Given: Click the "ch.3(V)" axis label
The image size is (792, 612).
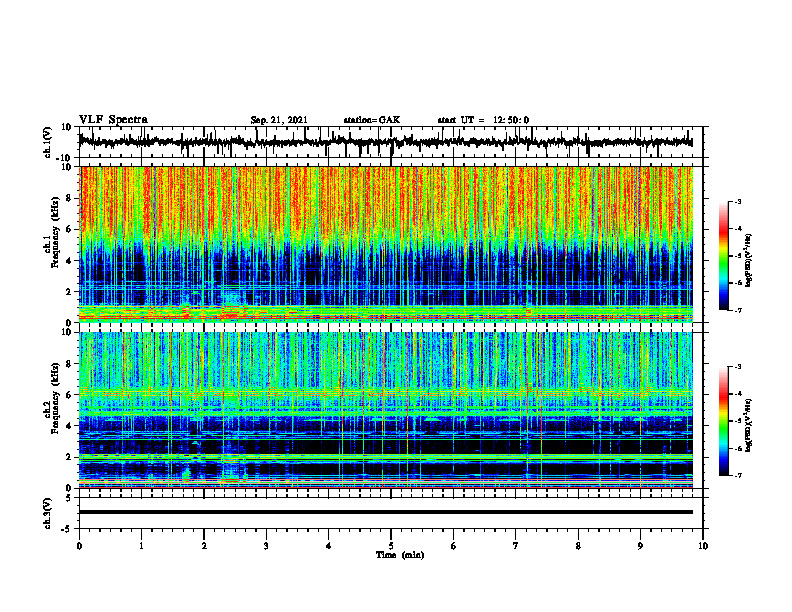Looking at the screenshot, I should click(x=48, y=513).
